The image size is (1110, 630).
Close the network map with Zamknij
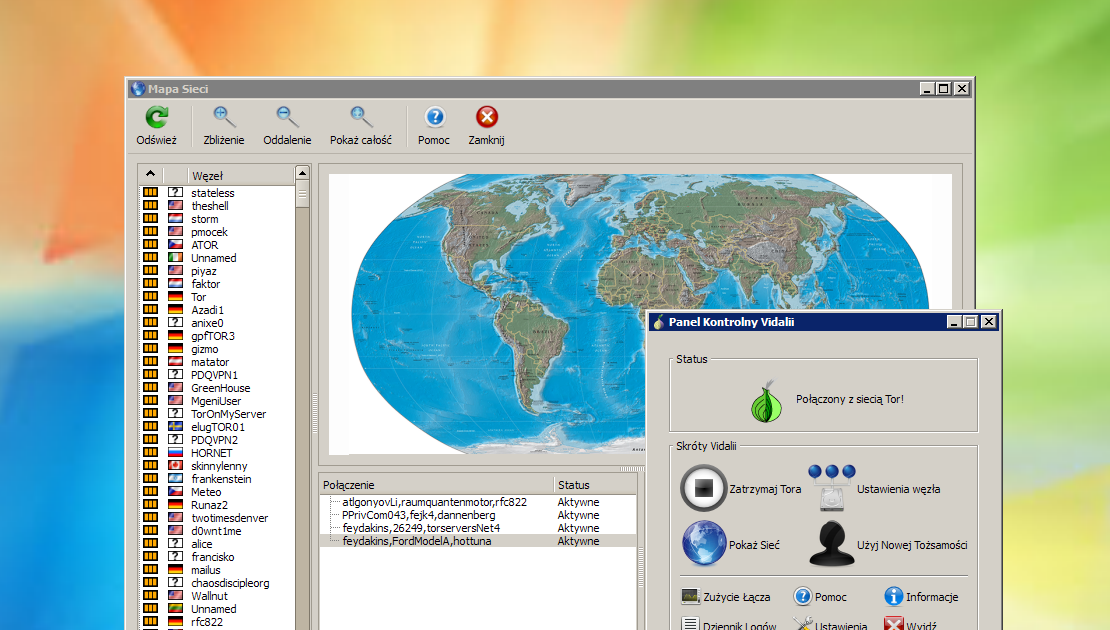[x=486, y=126]
